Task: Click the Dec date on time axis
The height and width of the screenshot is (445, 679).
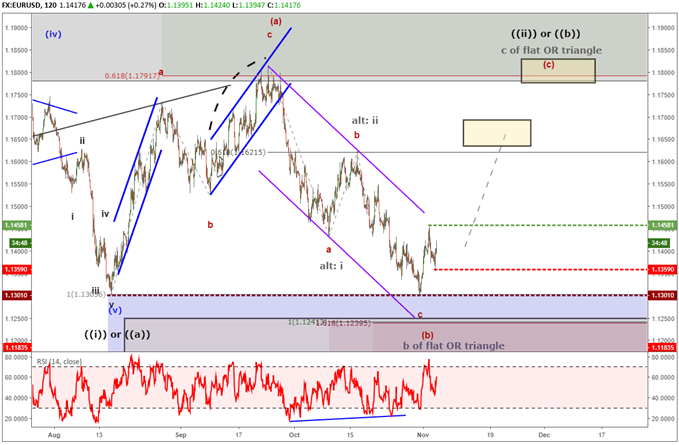Action: 544,435
